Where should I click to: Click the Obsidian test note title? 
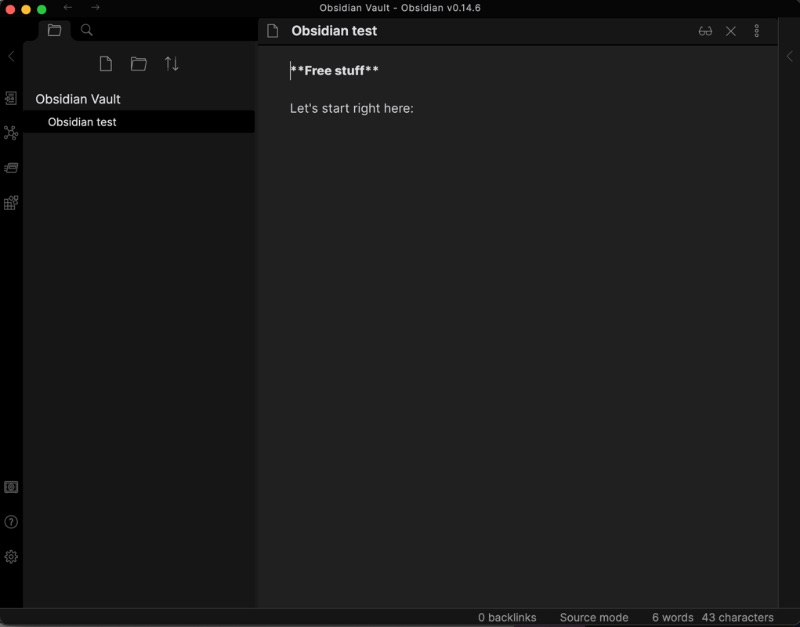[334, 31]
